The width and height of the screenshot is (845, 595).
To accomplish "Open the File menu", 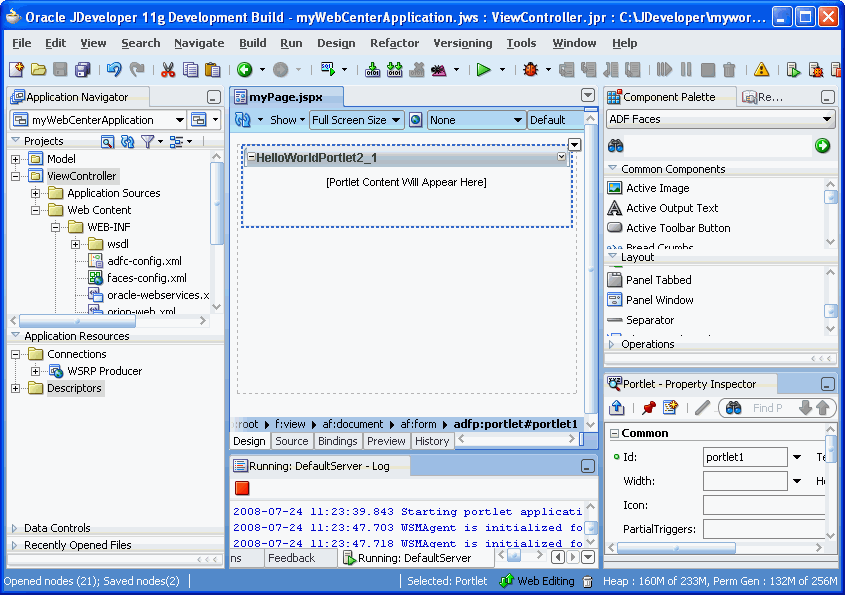I will coord(22,43).
